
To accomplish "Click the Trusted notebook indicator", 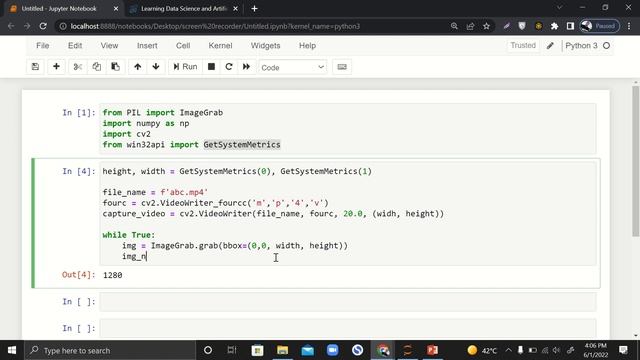I will (523, 45).
